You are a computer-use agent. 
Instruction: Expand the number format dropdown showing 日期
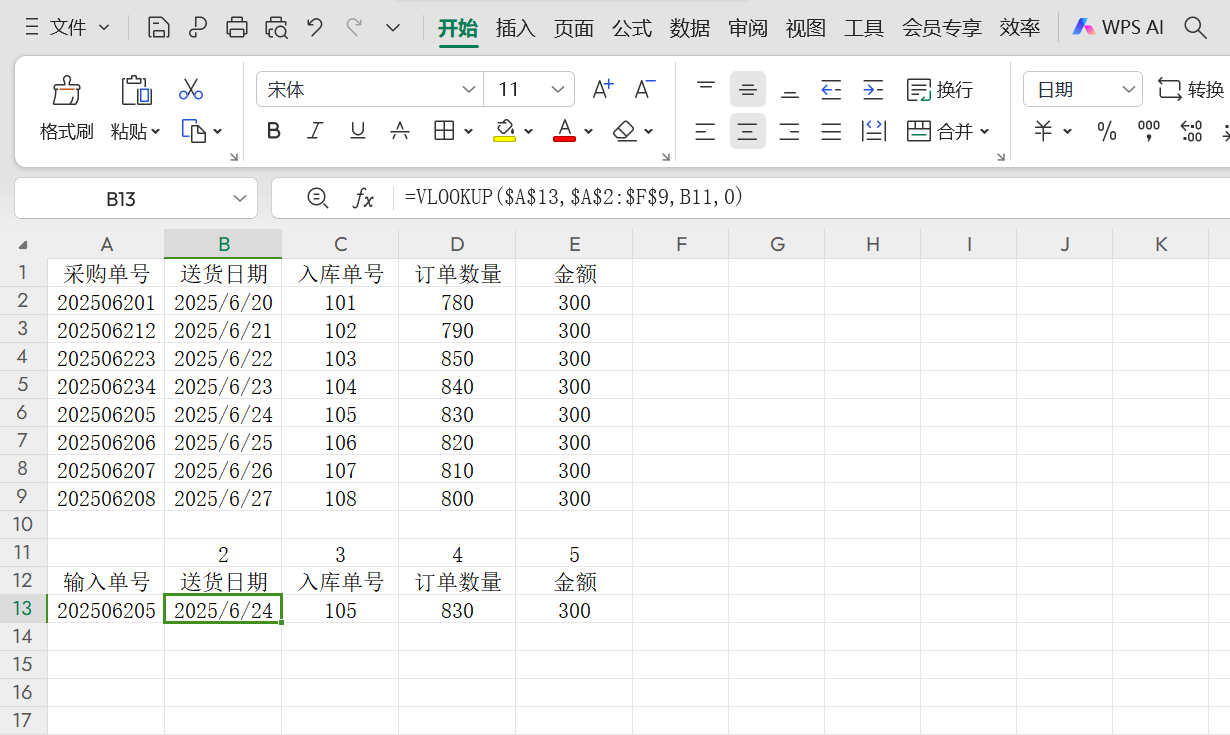click(x=1130, y=90)
